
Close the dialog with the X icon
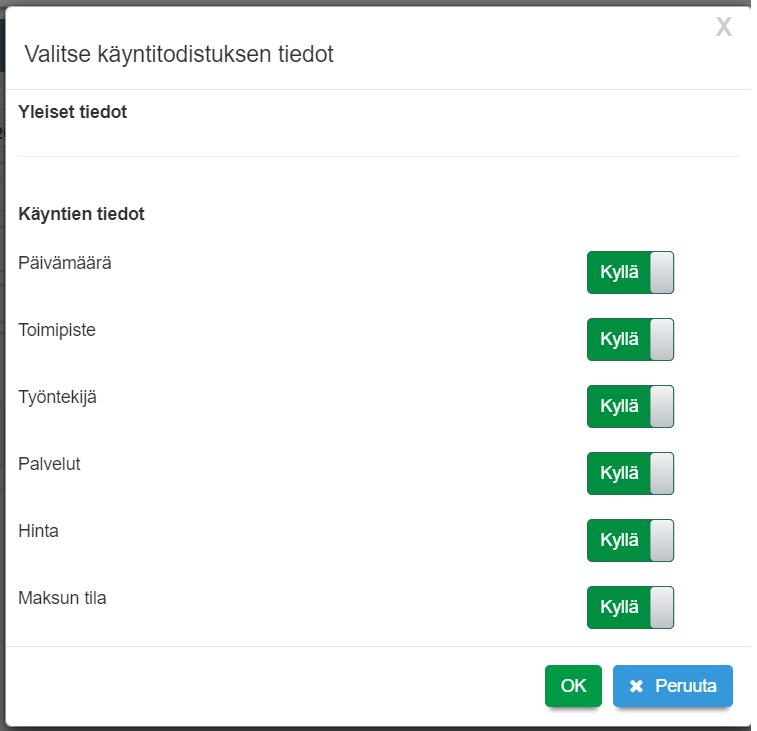724,28
